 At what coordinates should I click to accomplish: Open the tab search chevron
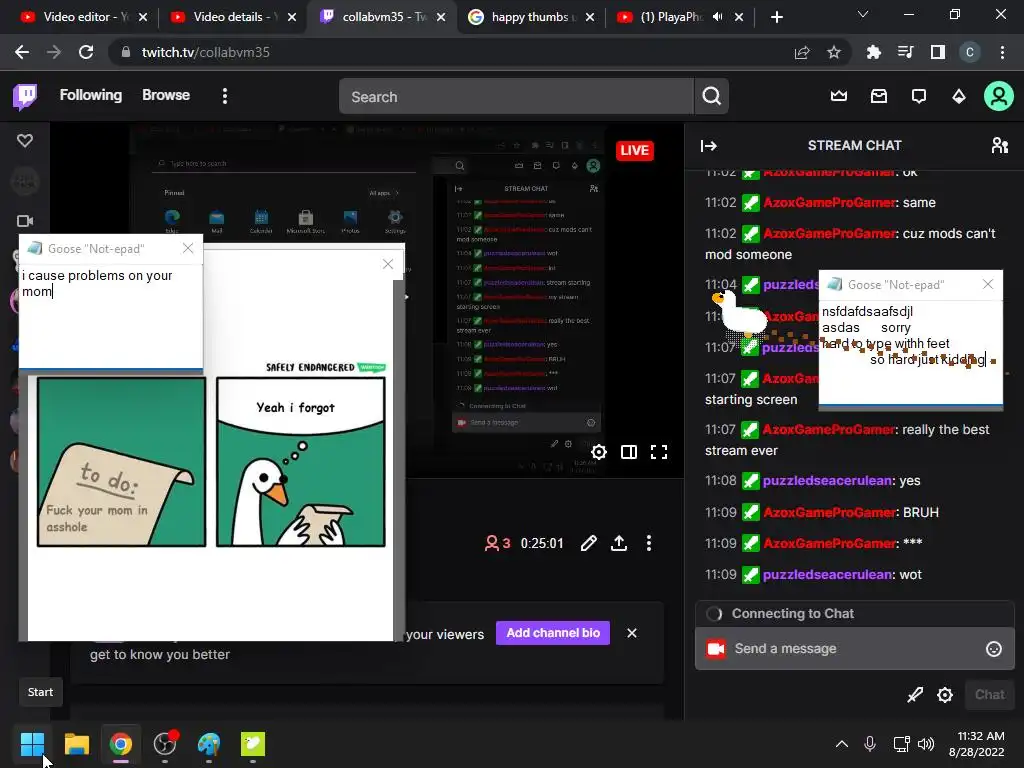tap(863, 14)
